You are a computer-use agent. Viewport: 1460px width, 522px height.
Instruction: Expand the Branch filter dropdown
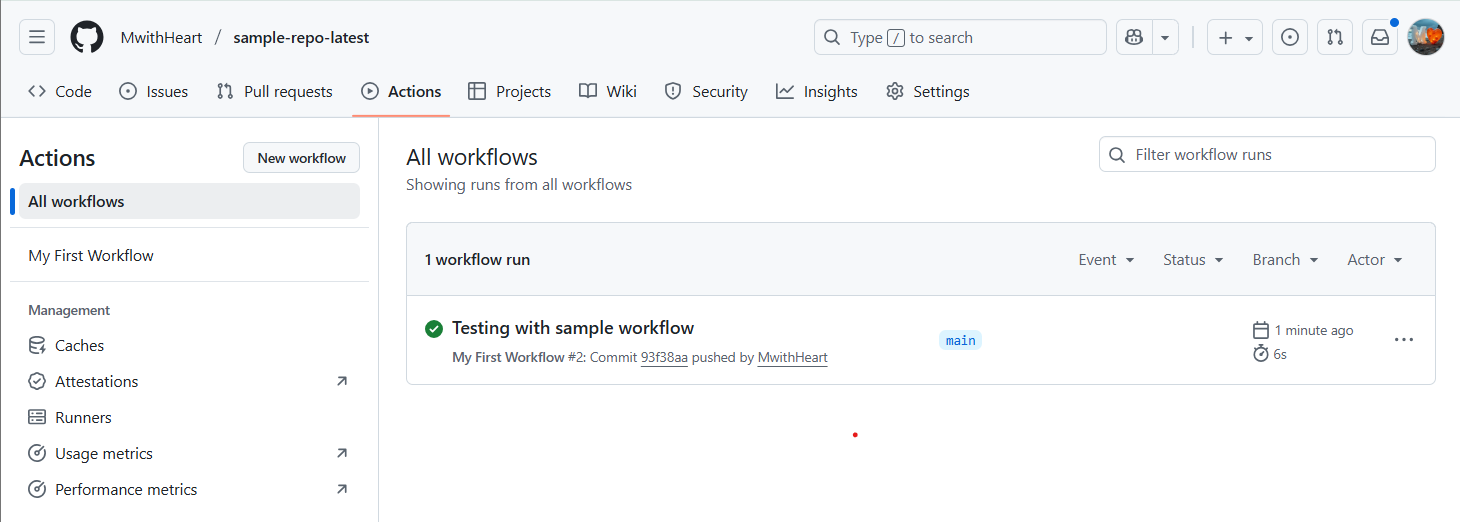tap(1285, 260)
